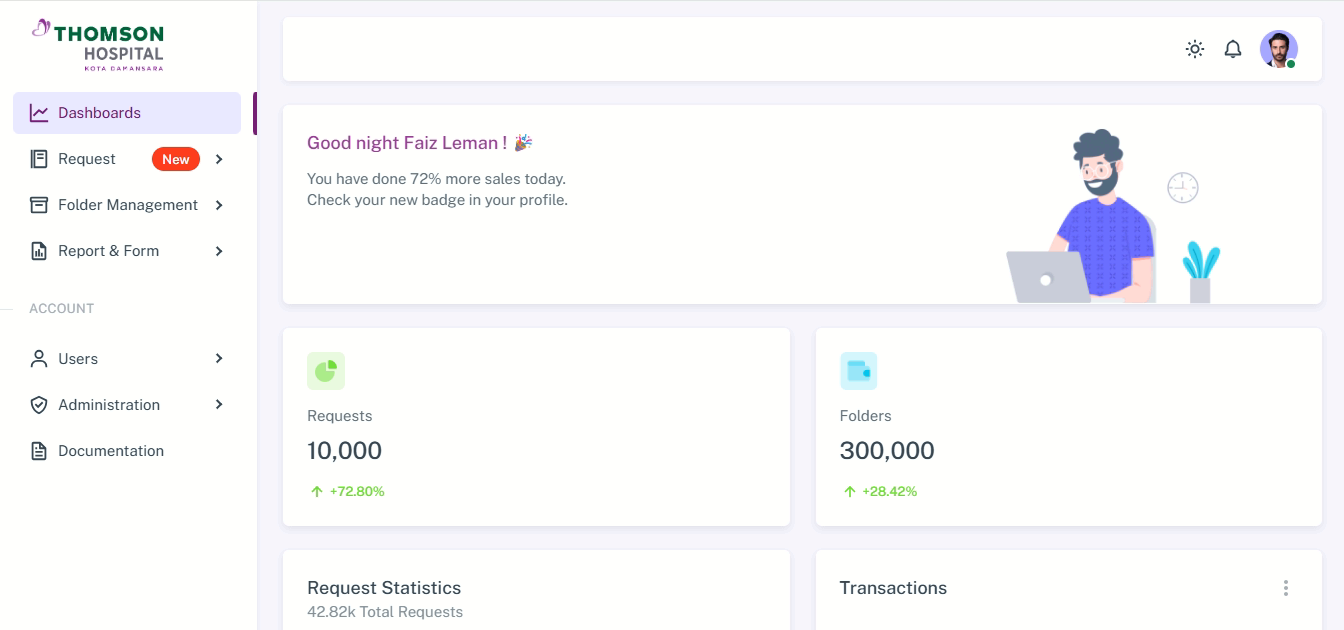Click the Thomson Hospital logo

coord(98,45)
